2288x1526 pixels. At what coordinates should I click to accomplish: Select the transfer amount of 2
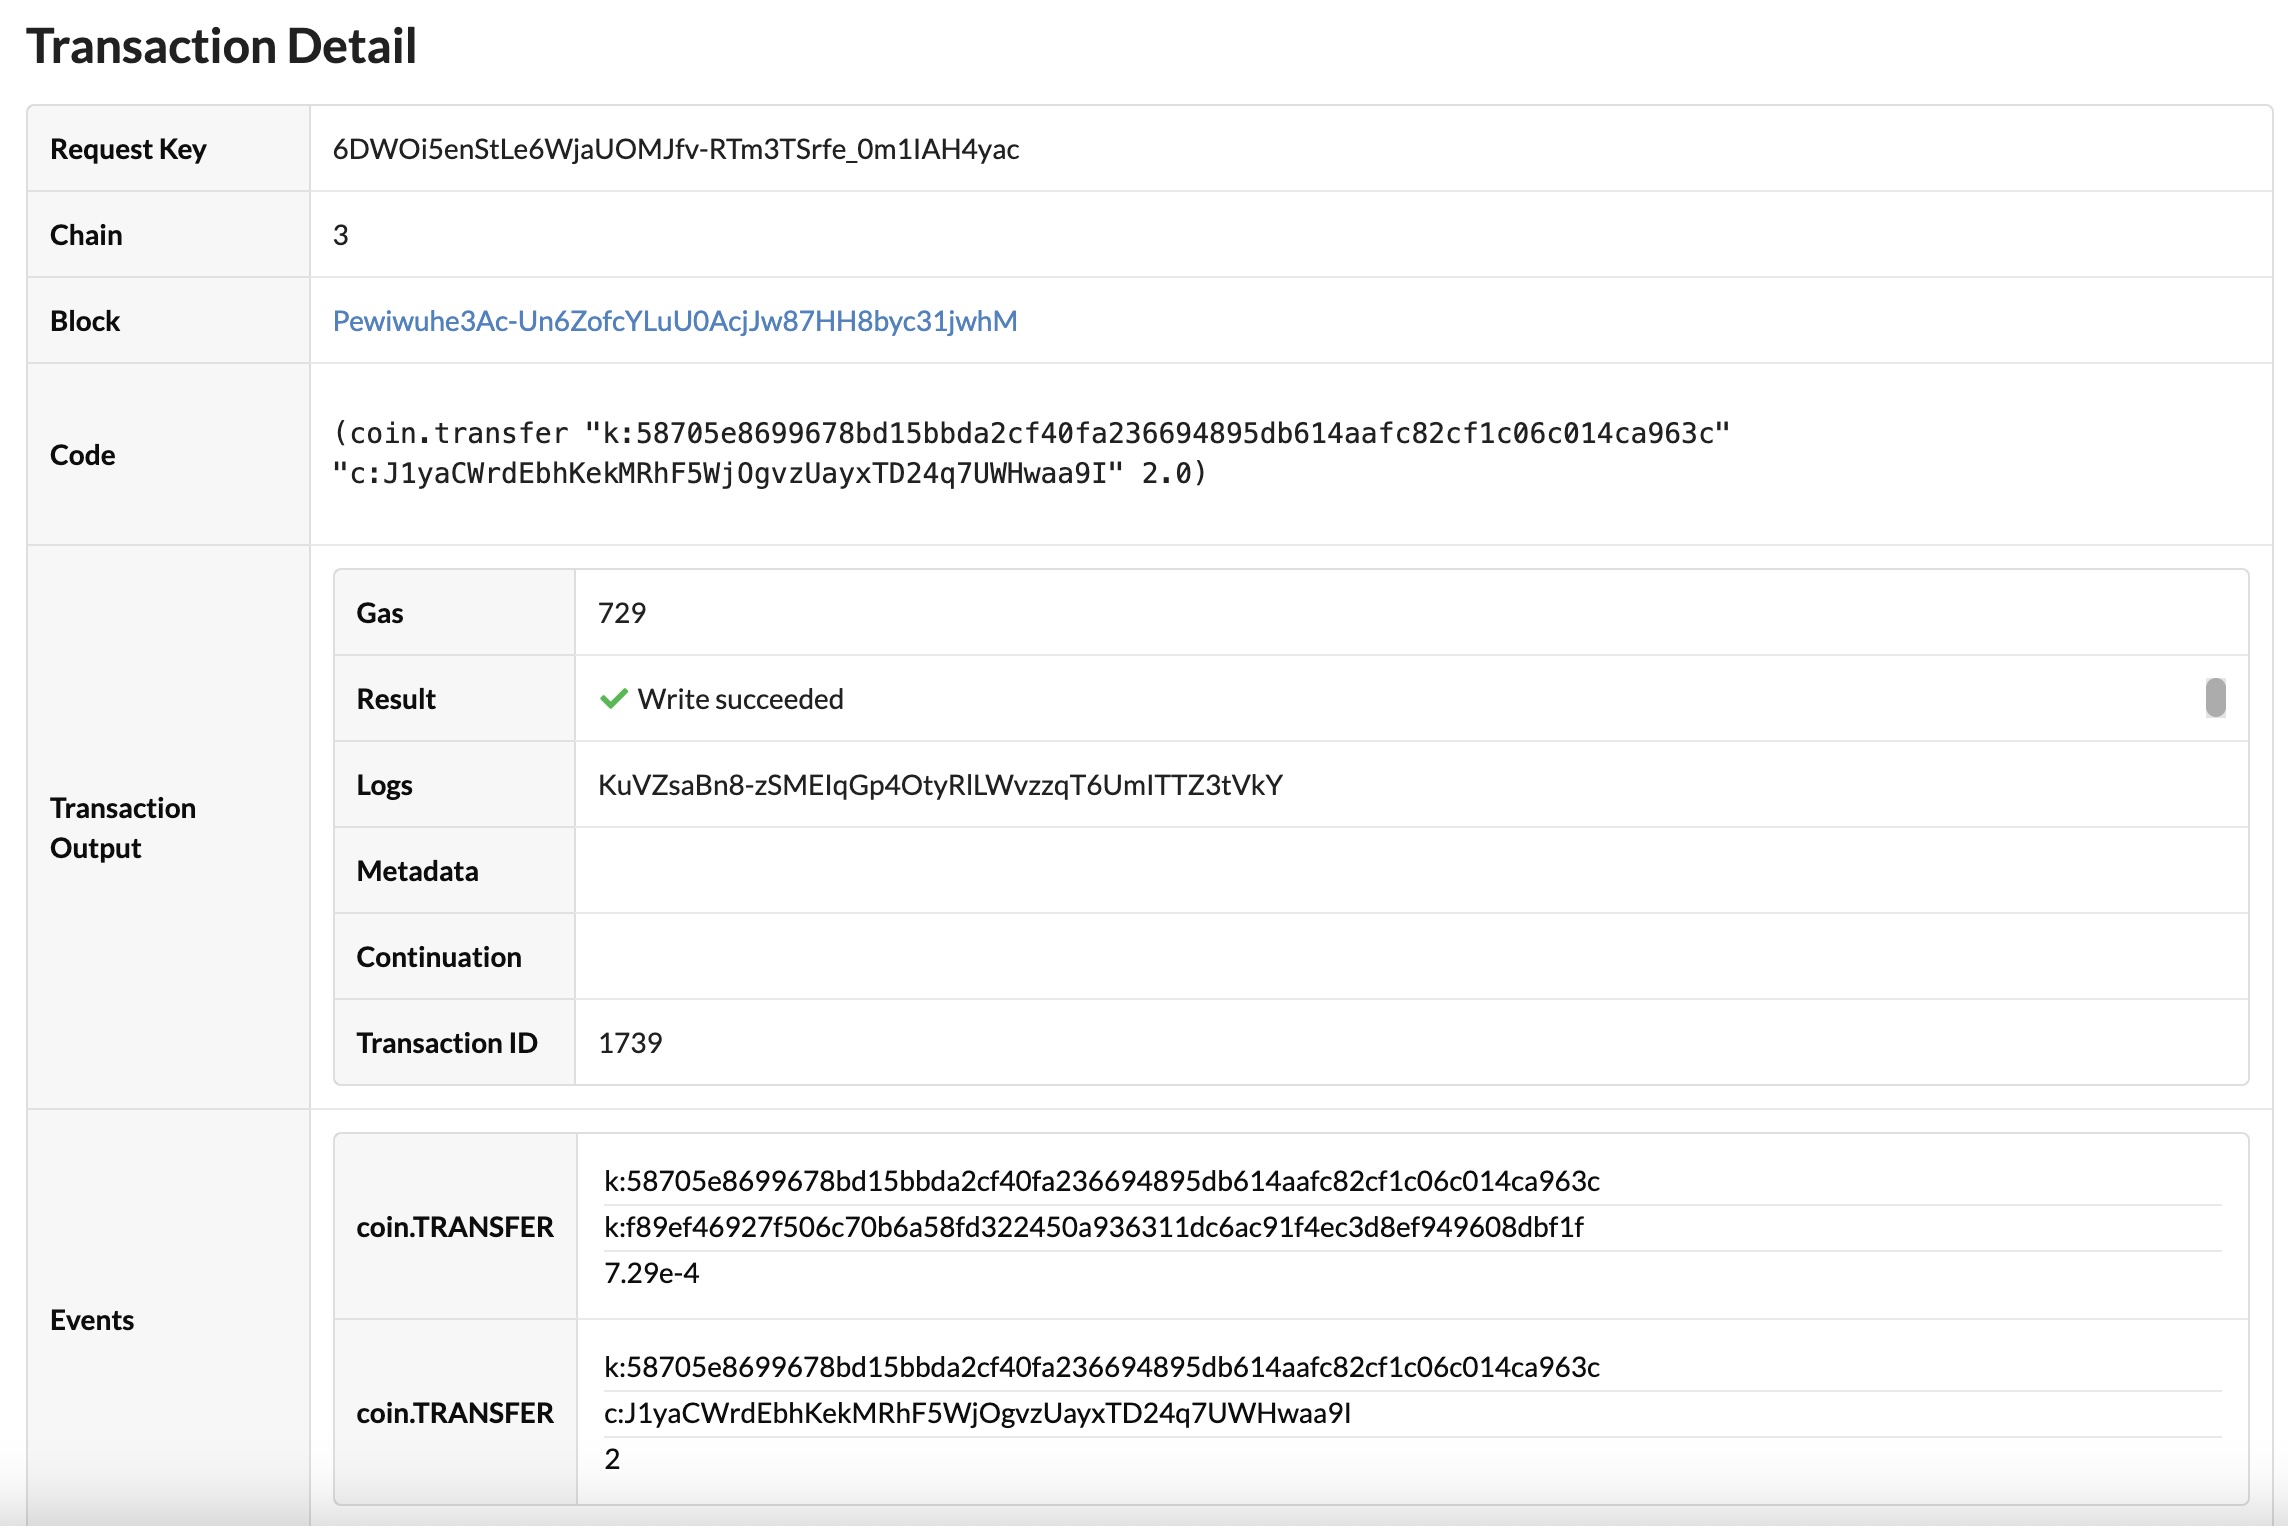tap(611, 1459)
